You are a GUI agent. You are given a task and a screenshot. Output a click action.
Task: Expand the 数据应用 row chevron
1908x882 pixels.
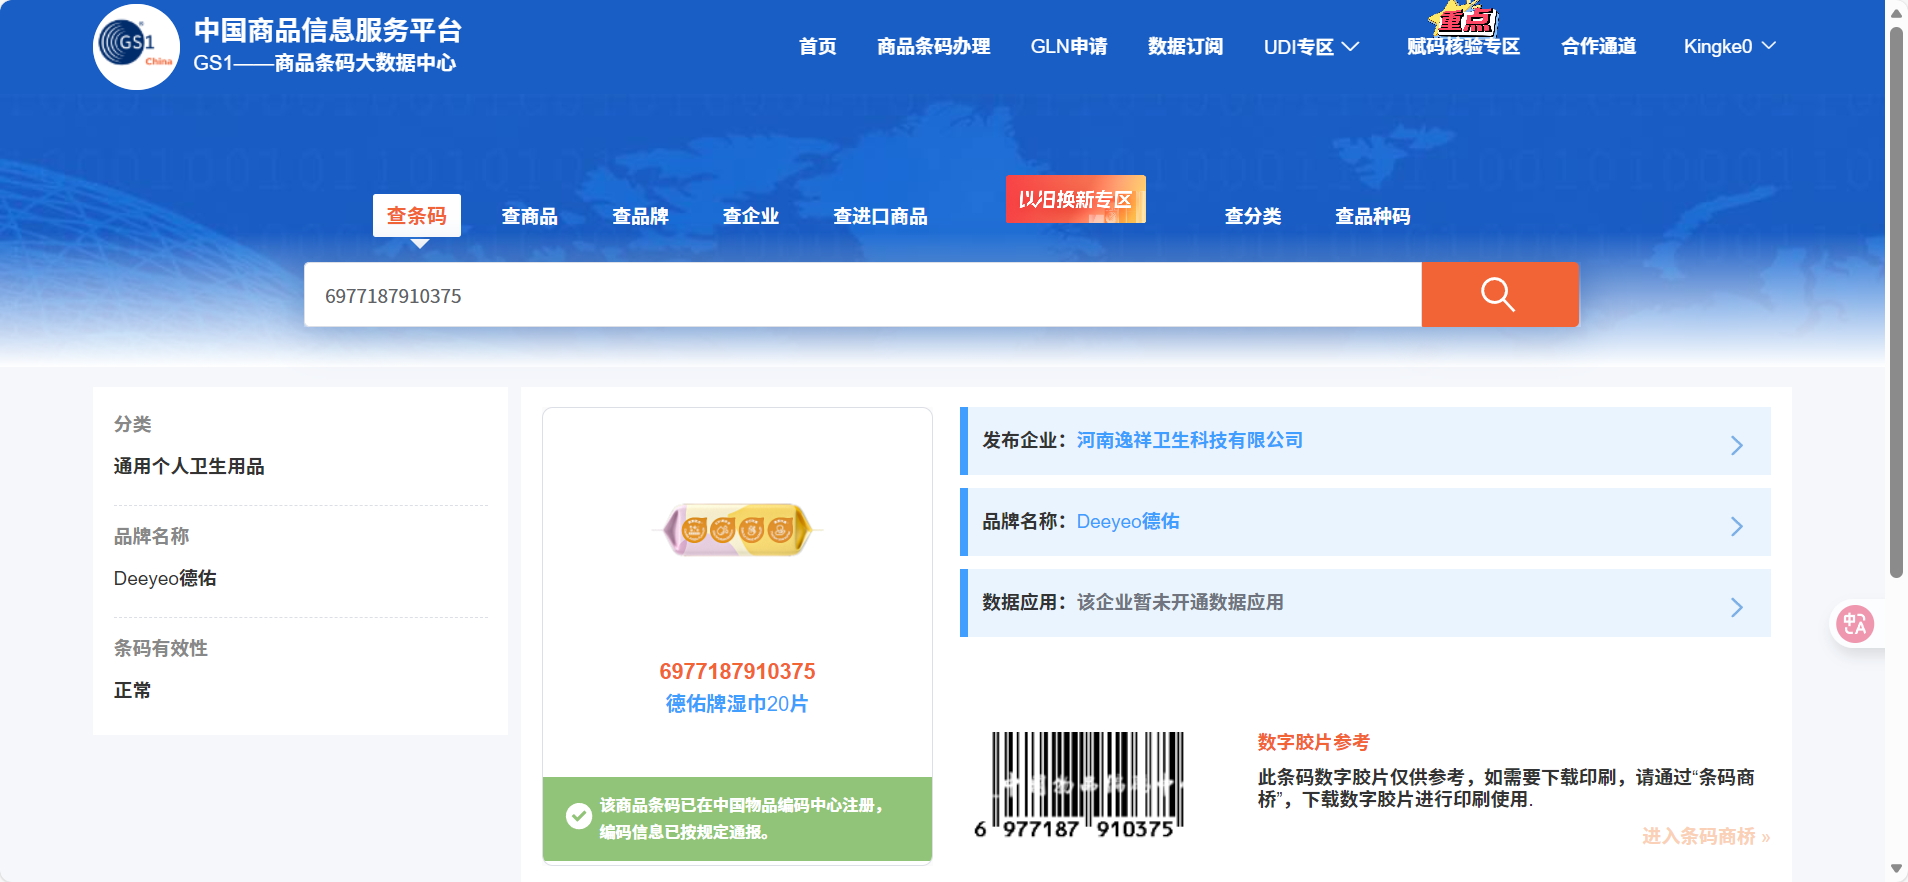click(1736, 607)
